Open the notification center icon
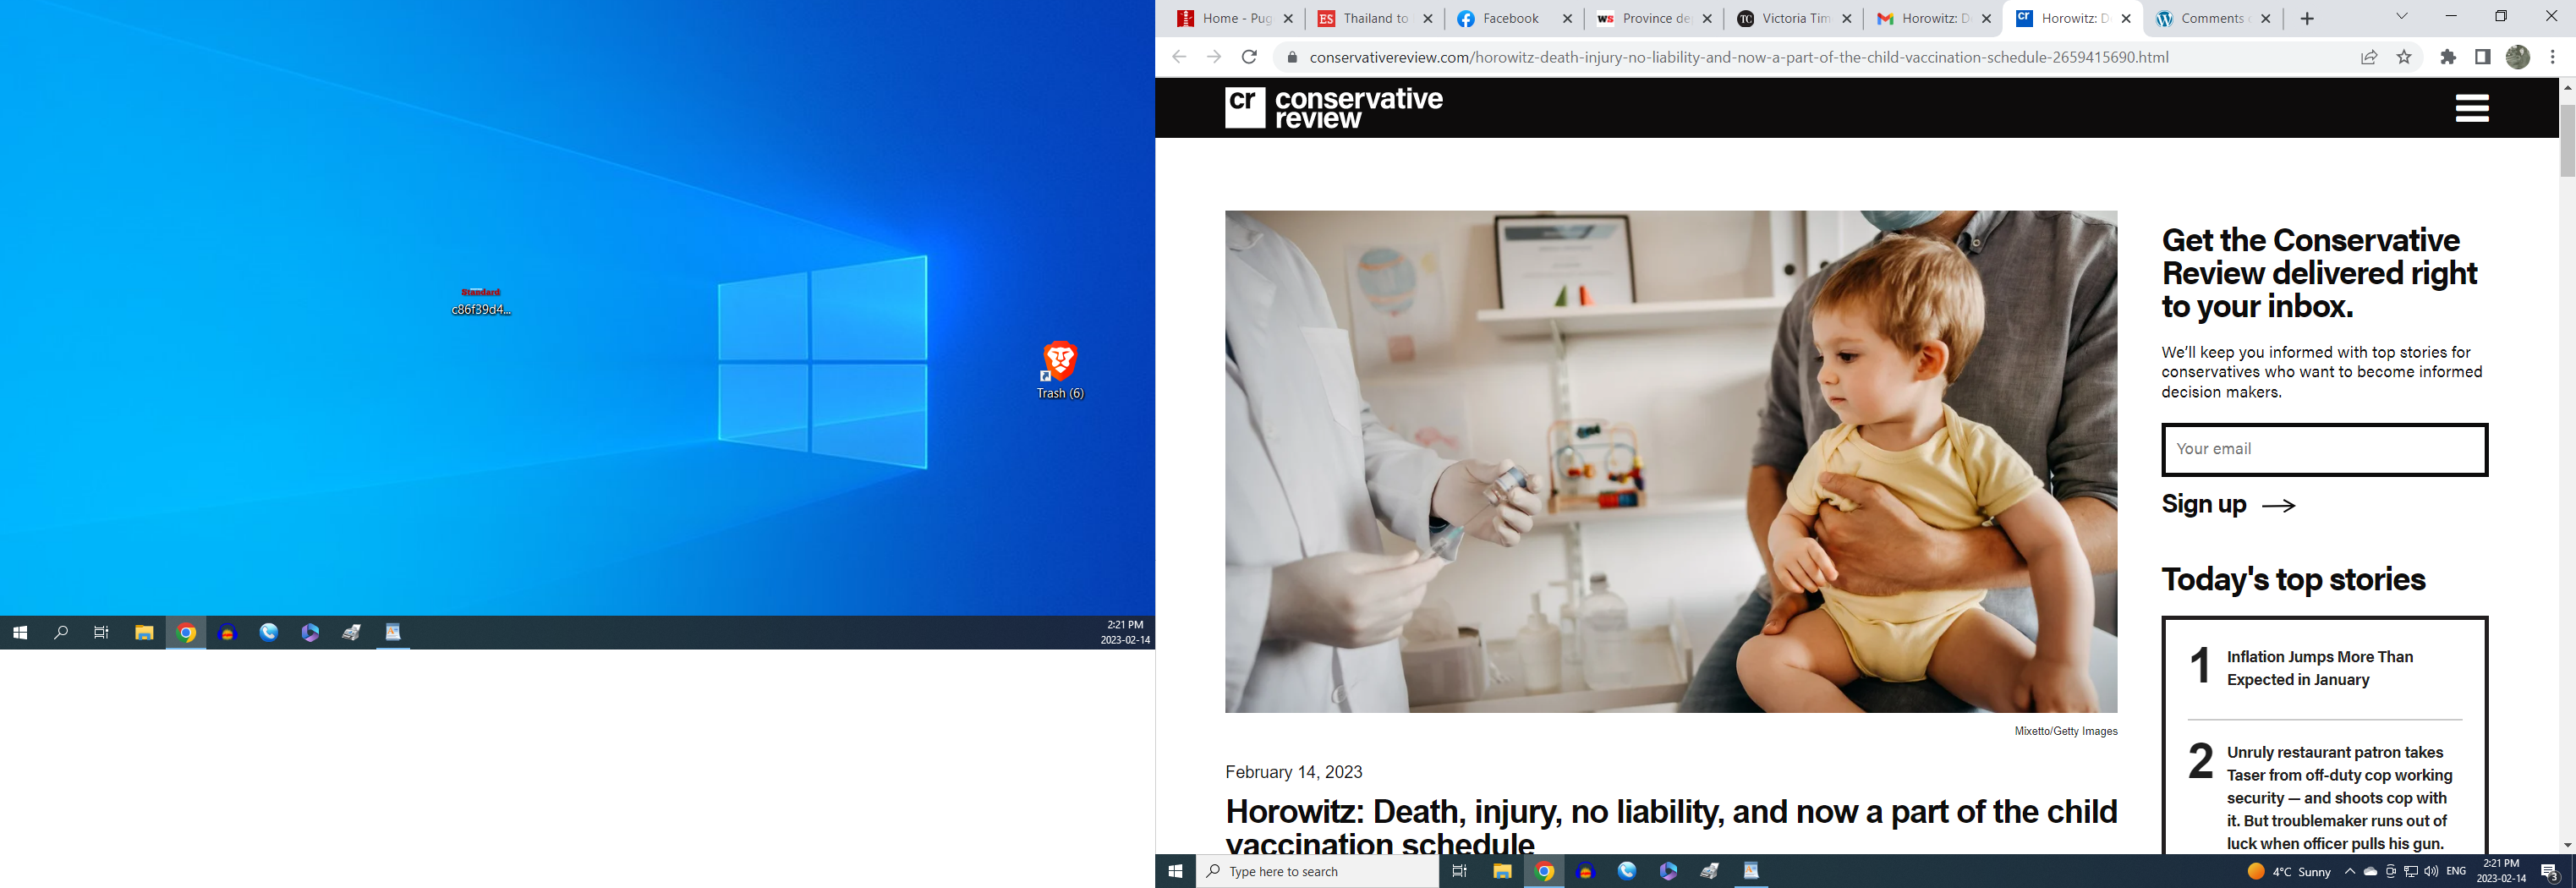This screenshot has height=888, width=2576. coord(2549,871)
